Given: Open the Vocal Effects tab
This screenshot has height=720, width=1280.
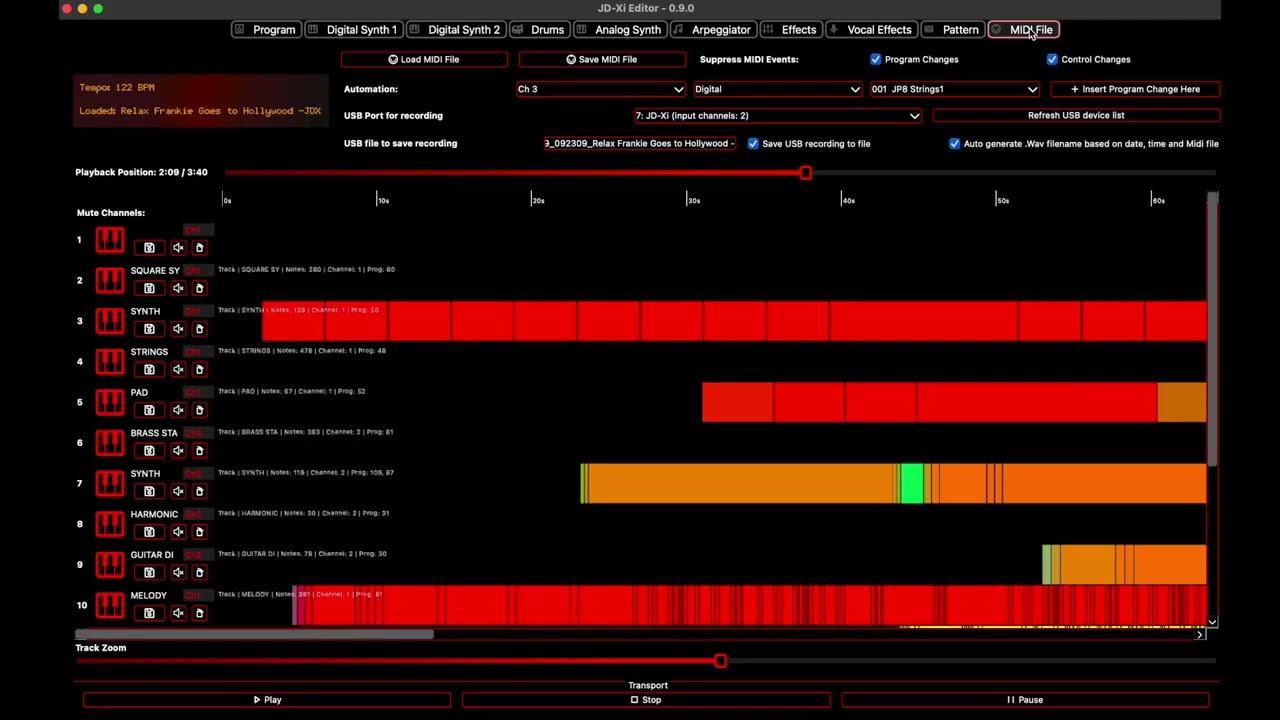Looking at the screenshot, I should [871, 30].
